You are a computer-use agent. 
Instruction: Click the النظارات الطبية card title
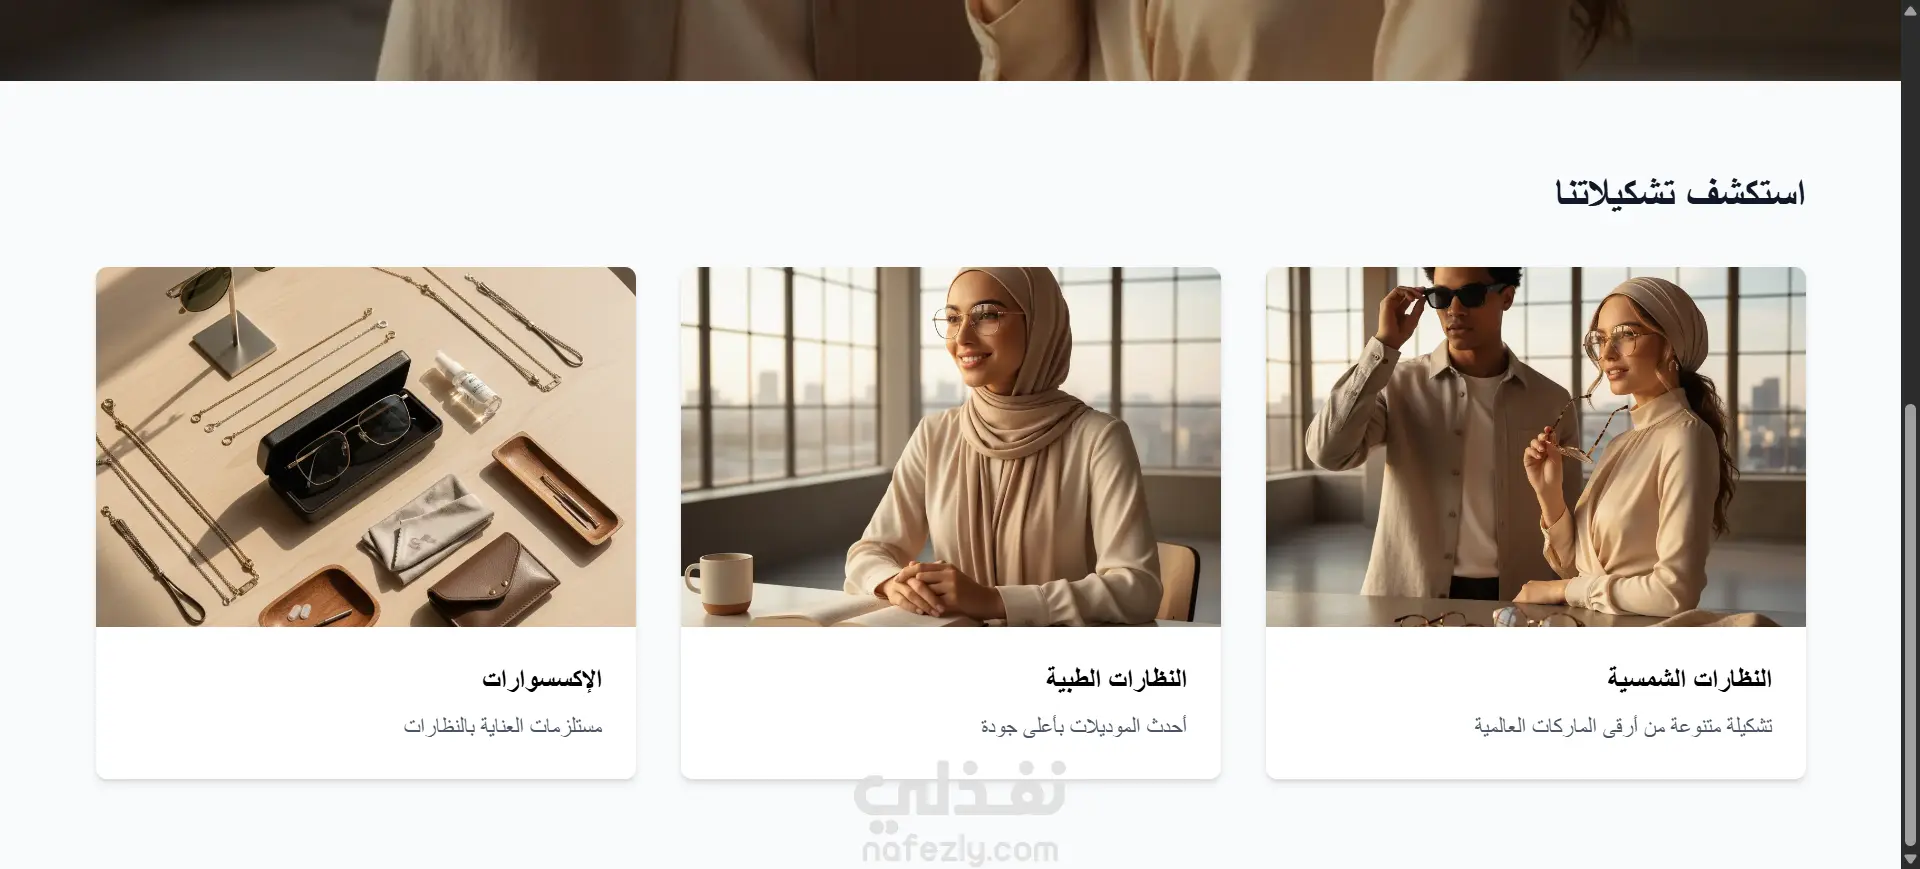point(1116,679)
